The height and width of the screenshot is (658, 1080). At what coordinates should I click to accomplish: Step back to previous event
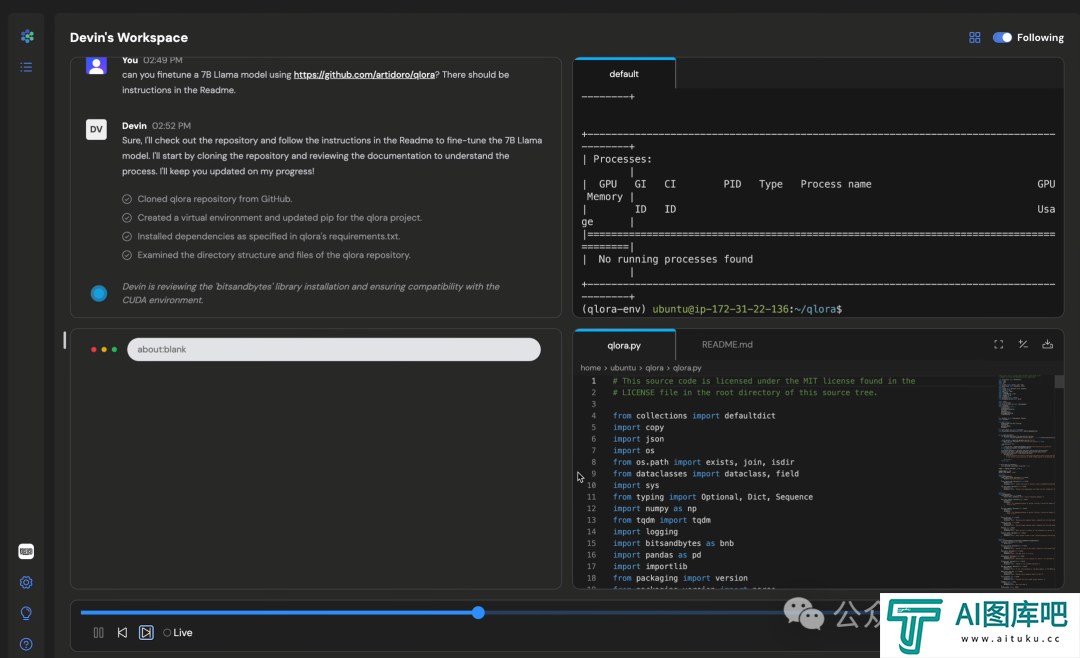pos(122,633)
